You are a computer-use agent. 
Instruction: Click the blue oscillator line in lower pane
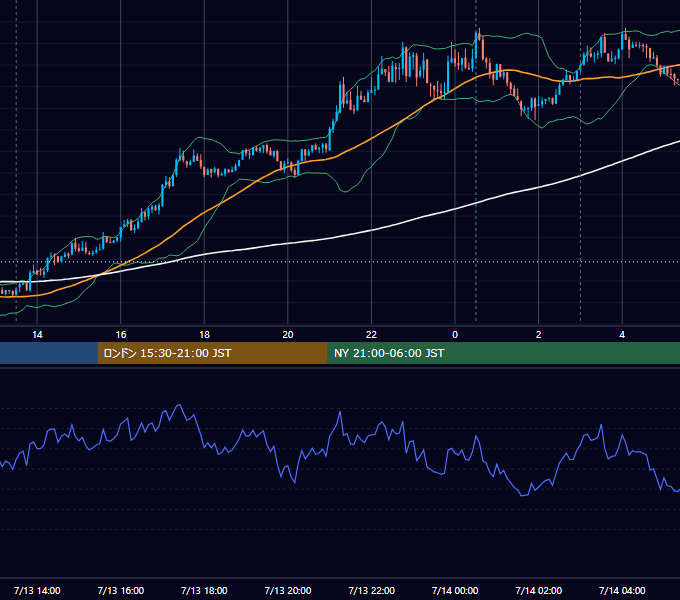[340, 413]
